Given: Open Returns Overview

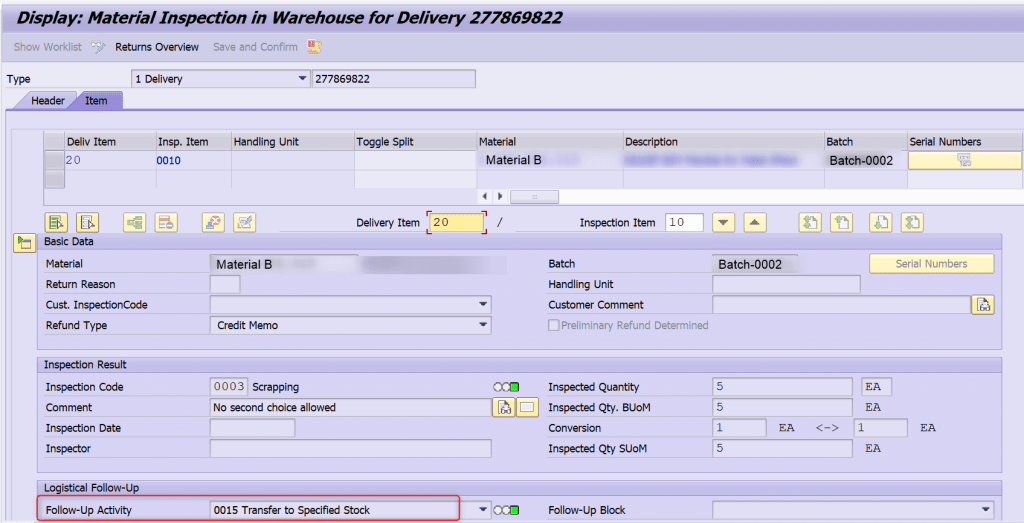Looking at the screenshot, I should tap(157, 47).
